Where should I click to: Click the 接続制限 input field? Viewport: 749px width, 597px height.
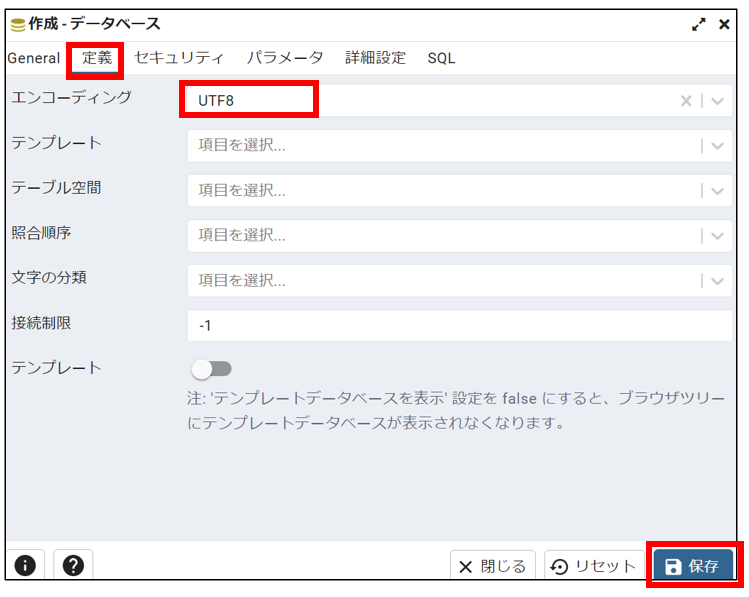click(x=460, y=326)
